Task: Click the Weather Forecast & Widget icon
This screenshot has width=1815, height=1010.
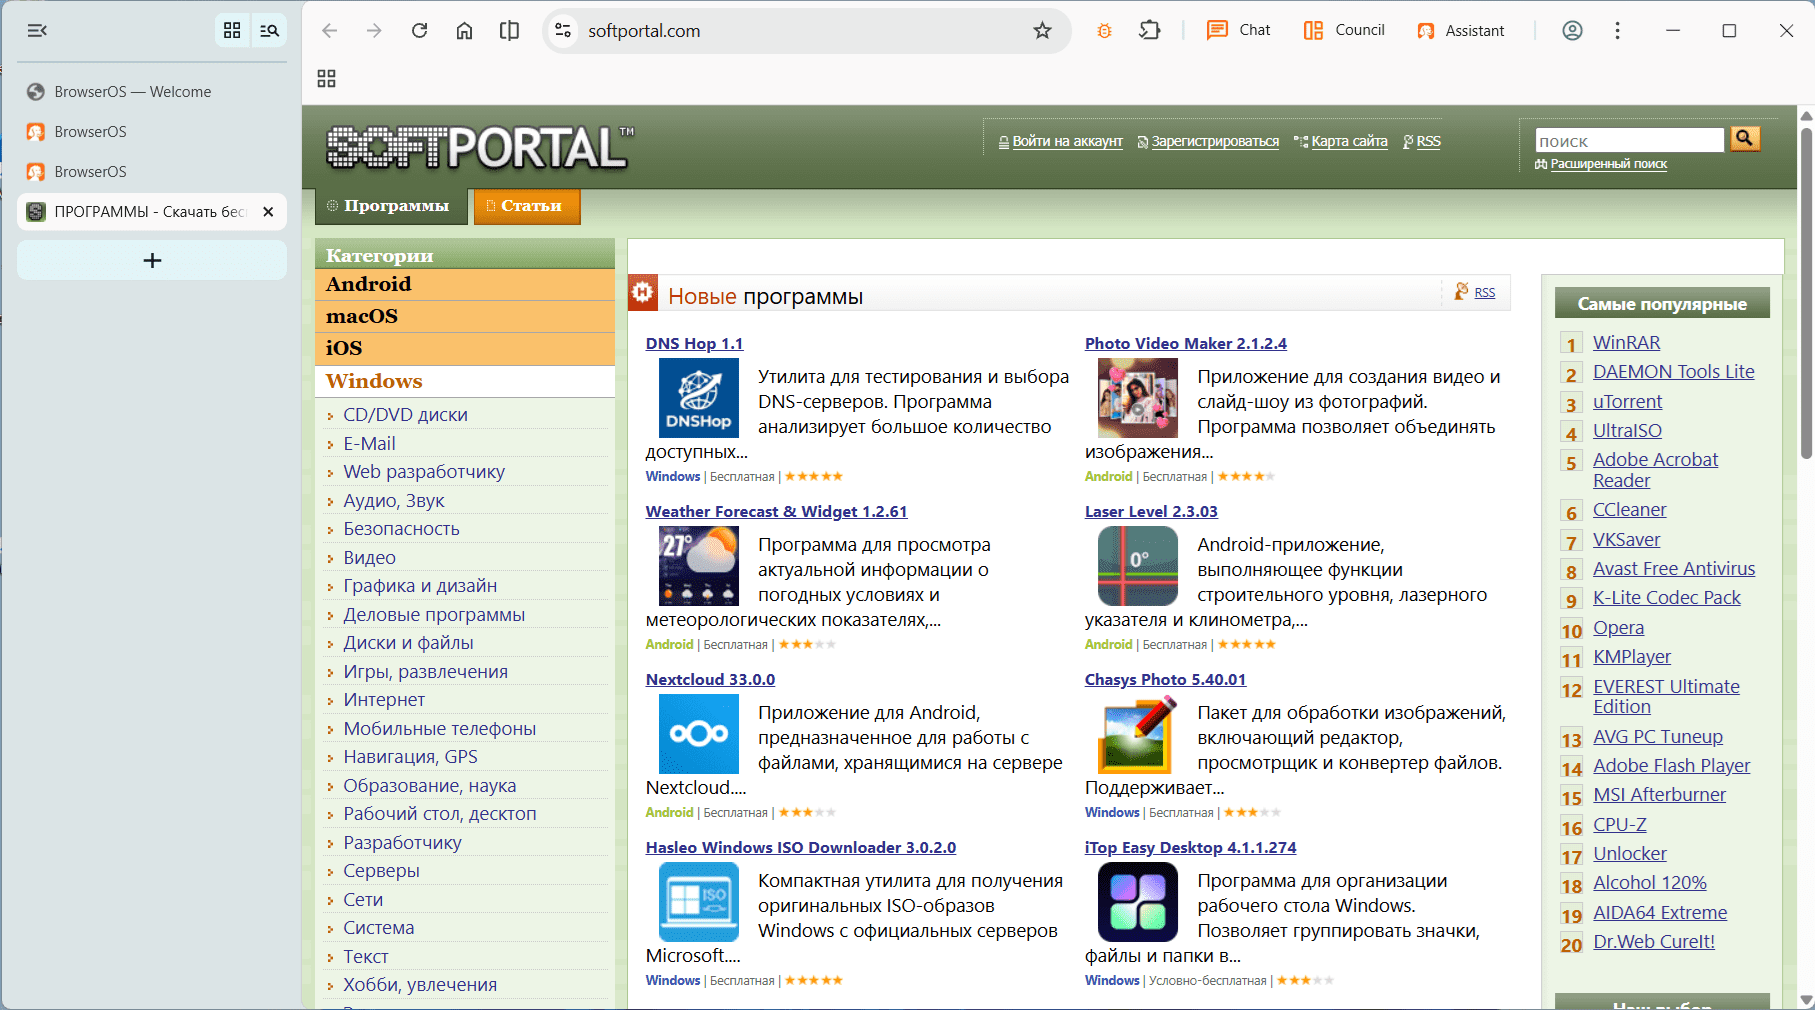Action: (698, 566)
